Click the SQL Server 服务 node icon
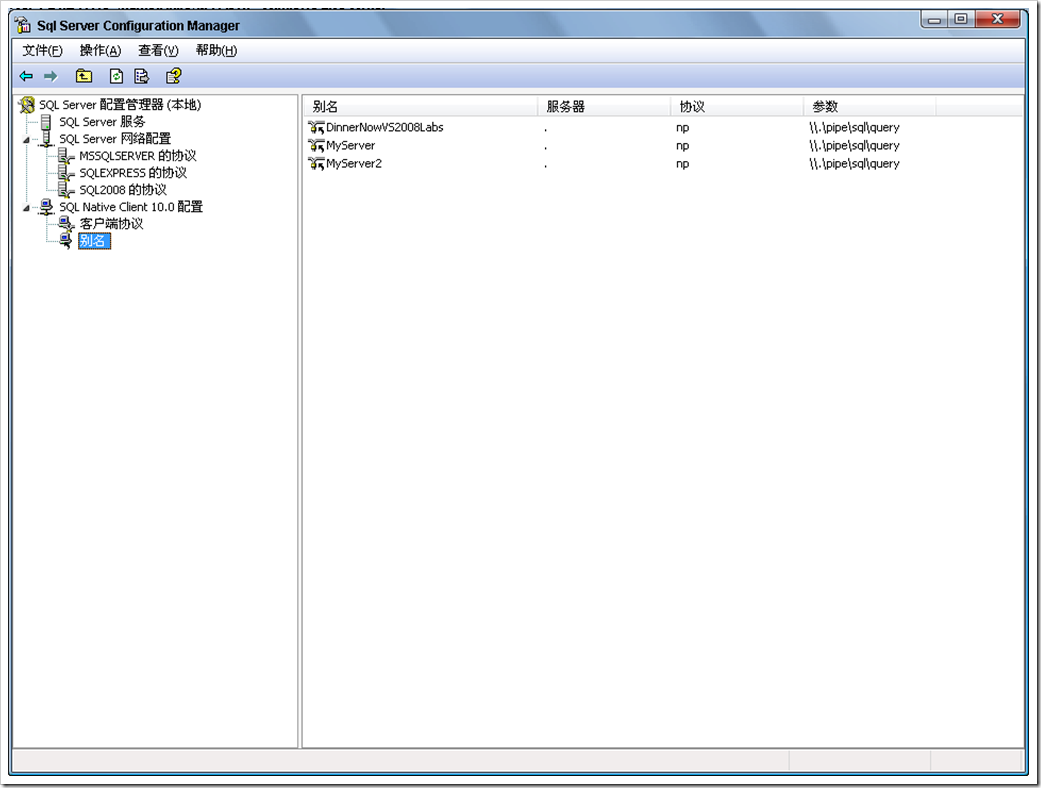 [46, 122]
